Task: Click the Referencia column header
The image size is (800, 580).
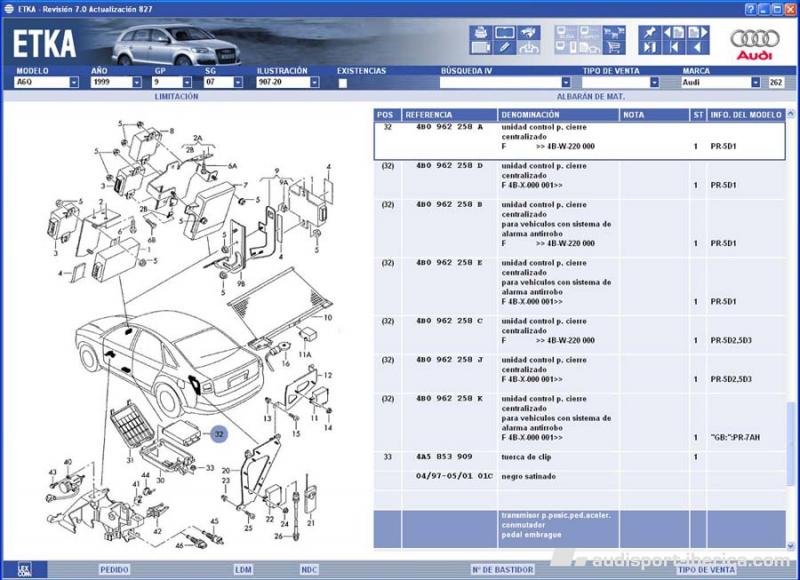Action: click(449, 115)
